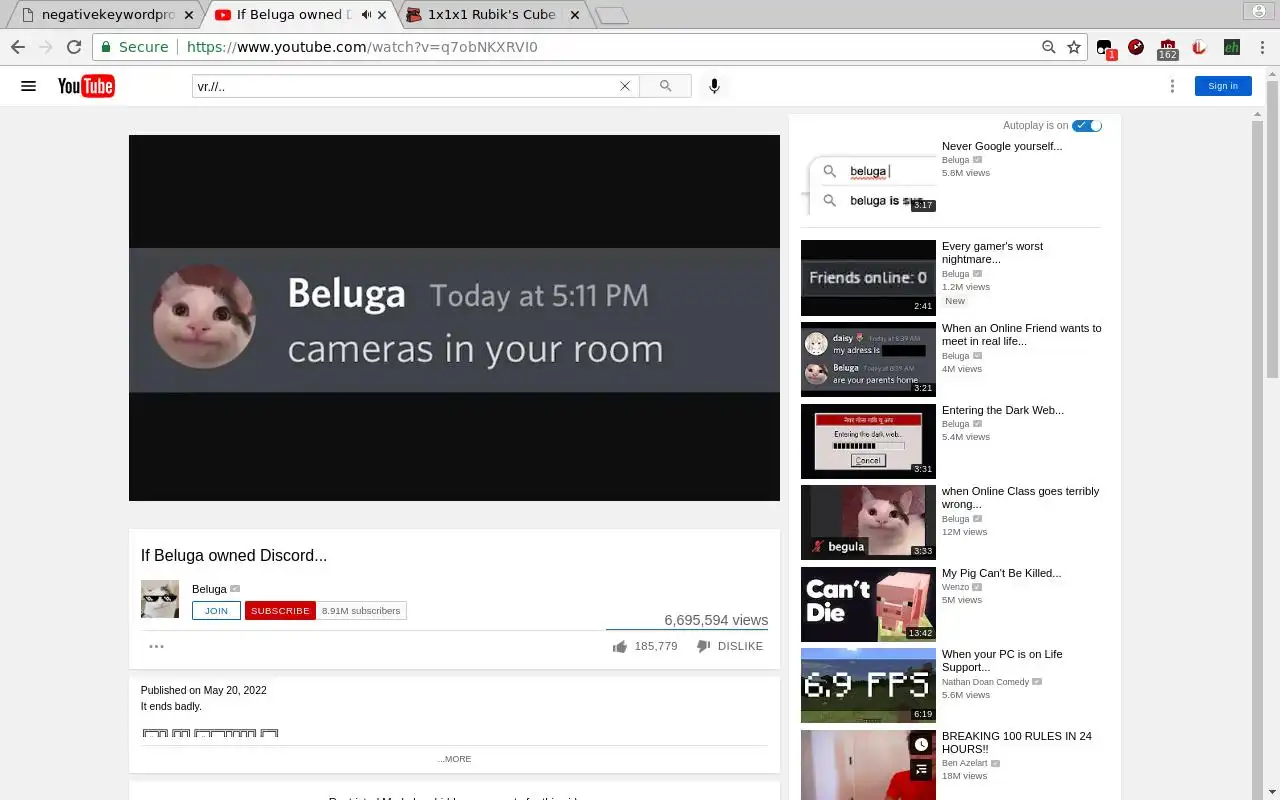1280x800 pixels.
Task: Click the page vertical scrollbar
Action: pyautogui.click(x=1272, y=433)
